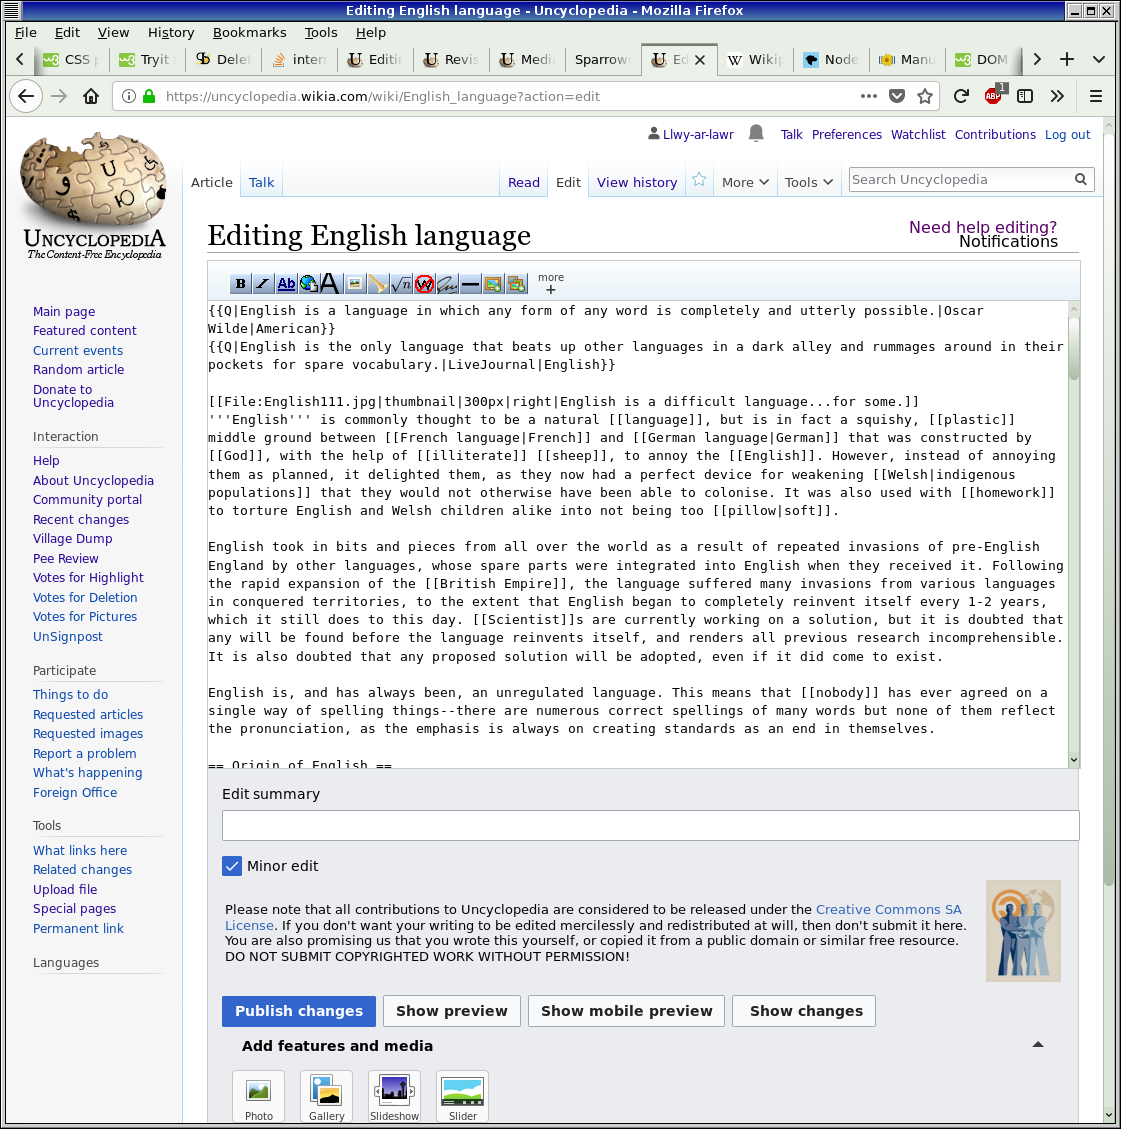Insert a math formula with the square root icon
This screenshot has width=1121, height=1129.
(401, 284)
